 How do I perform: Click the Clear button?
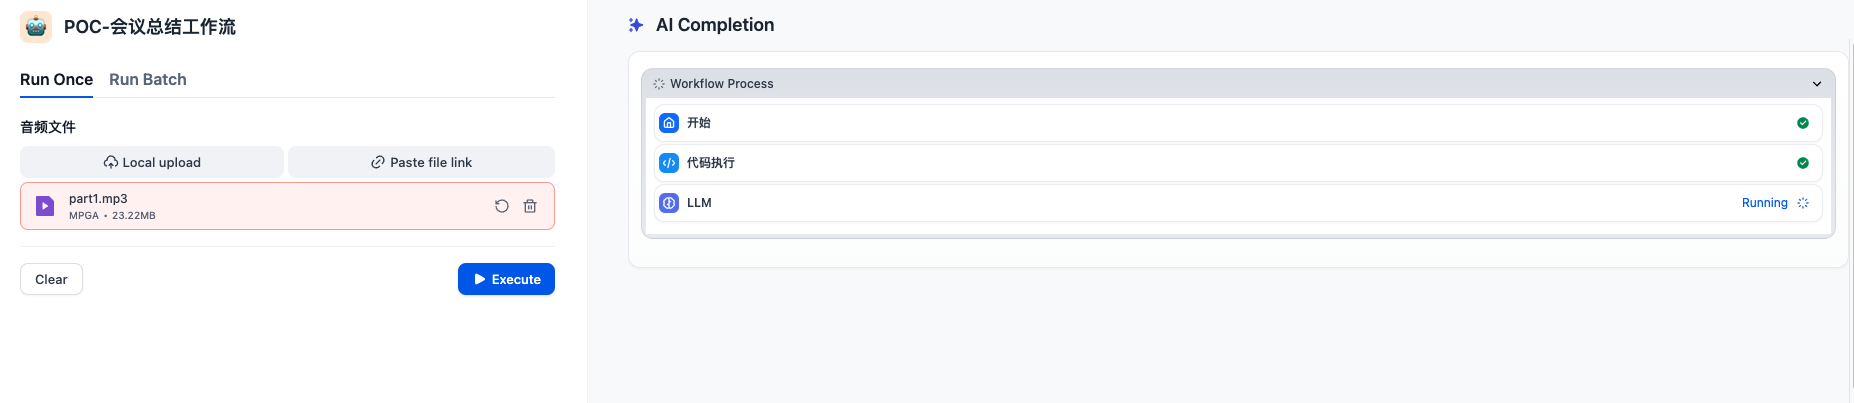pos(51,279)
